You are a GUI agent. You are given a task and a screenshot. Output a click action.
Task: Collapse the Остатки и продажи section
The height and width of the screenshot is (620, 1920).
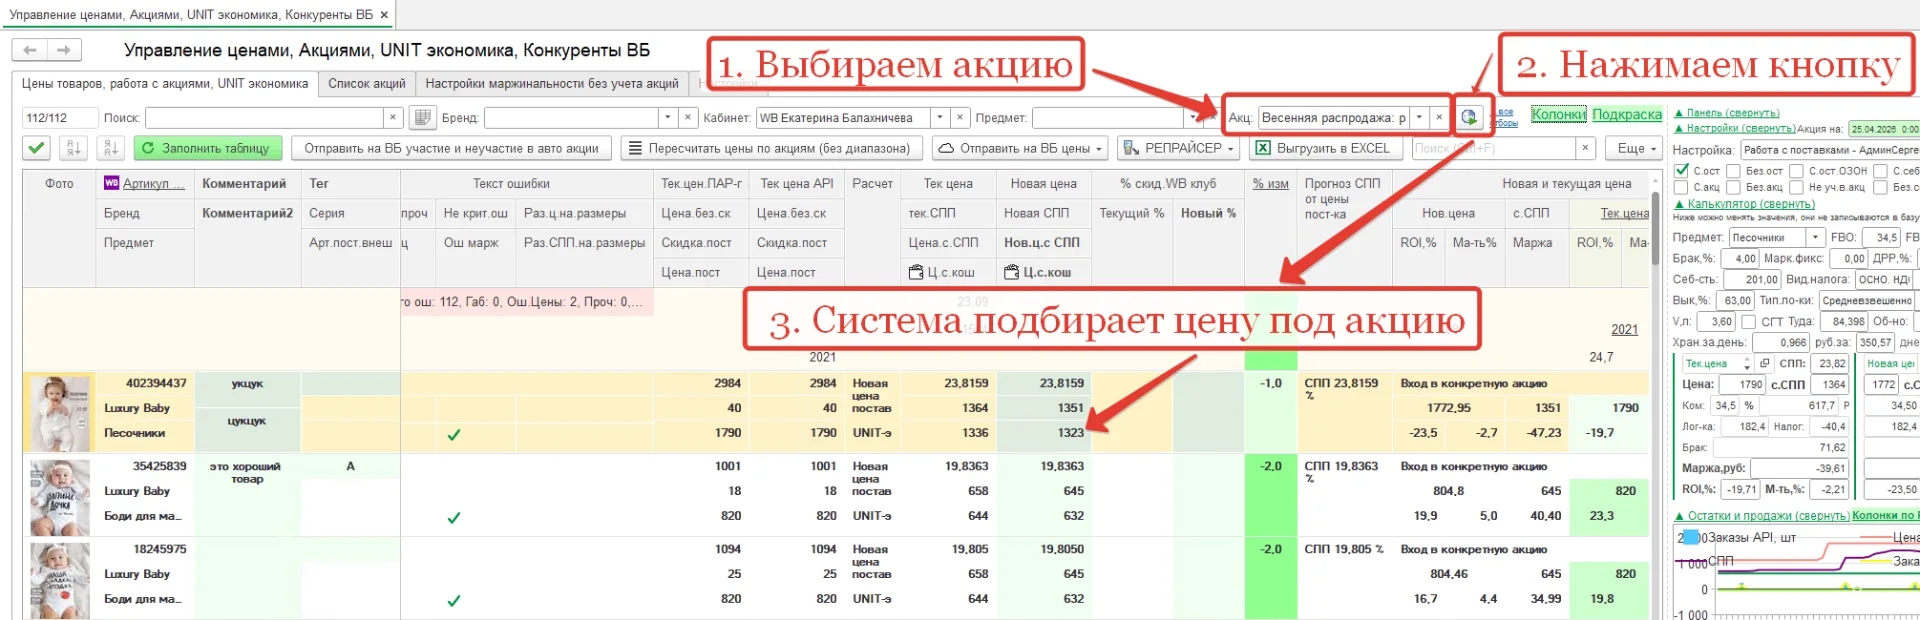tap(1761, 516)
